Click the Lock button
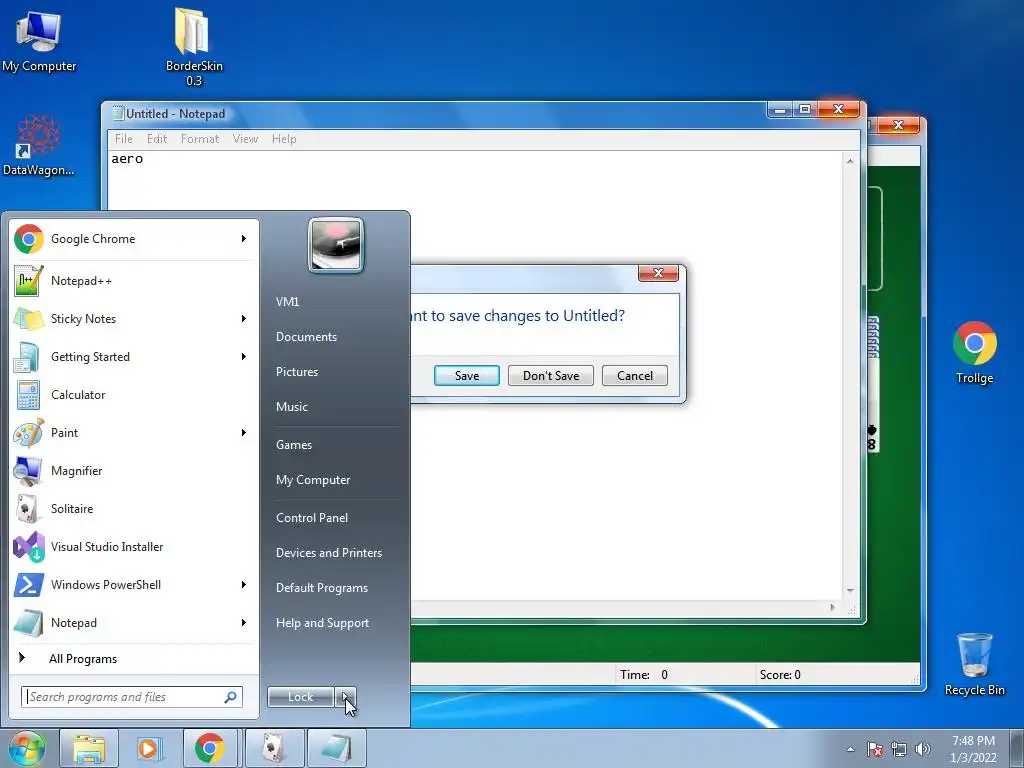Screen dimensions: 1024x768 pos(300,697)
